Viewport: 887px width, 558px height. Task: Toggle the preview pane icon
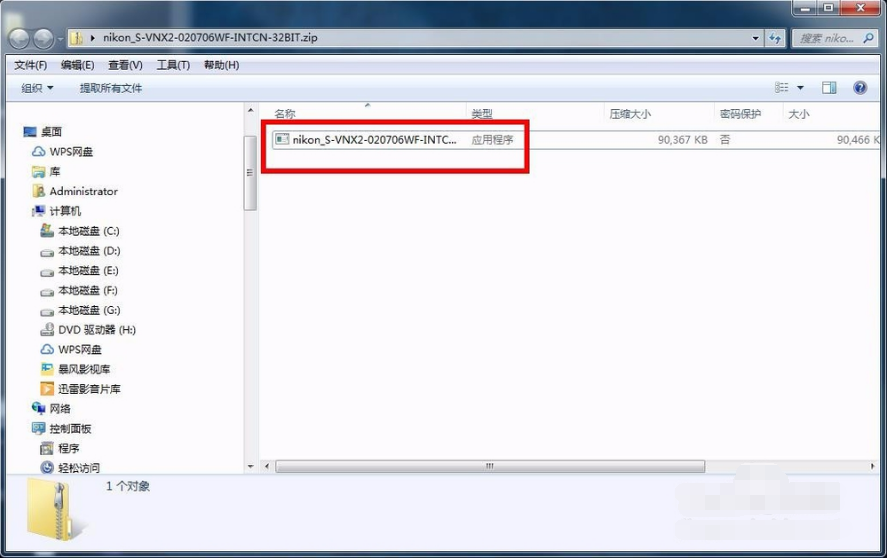coord(829,88)
